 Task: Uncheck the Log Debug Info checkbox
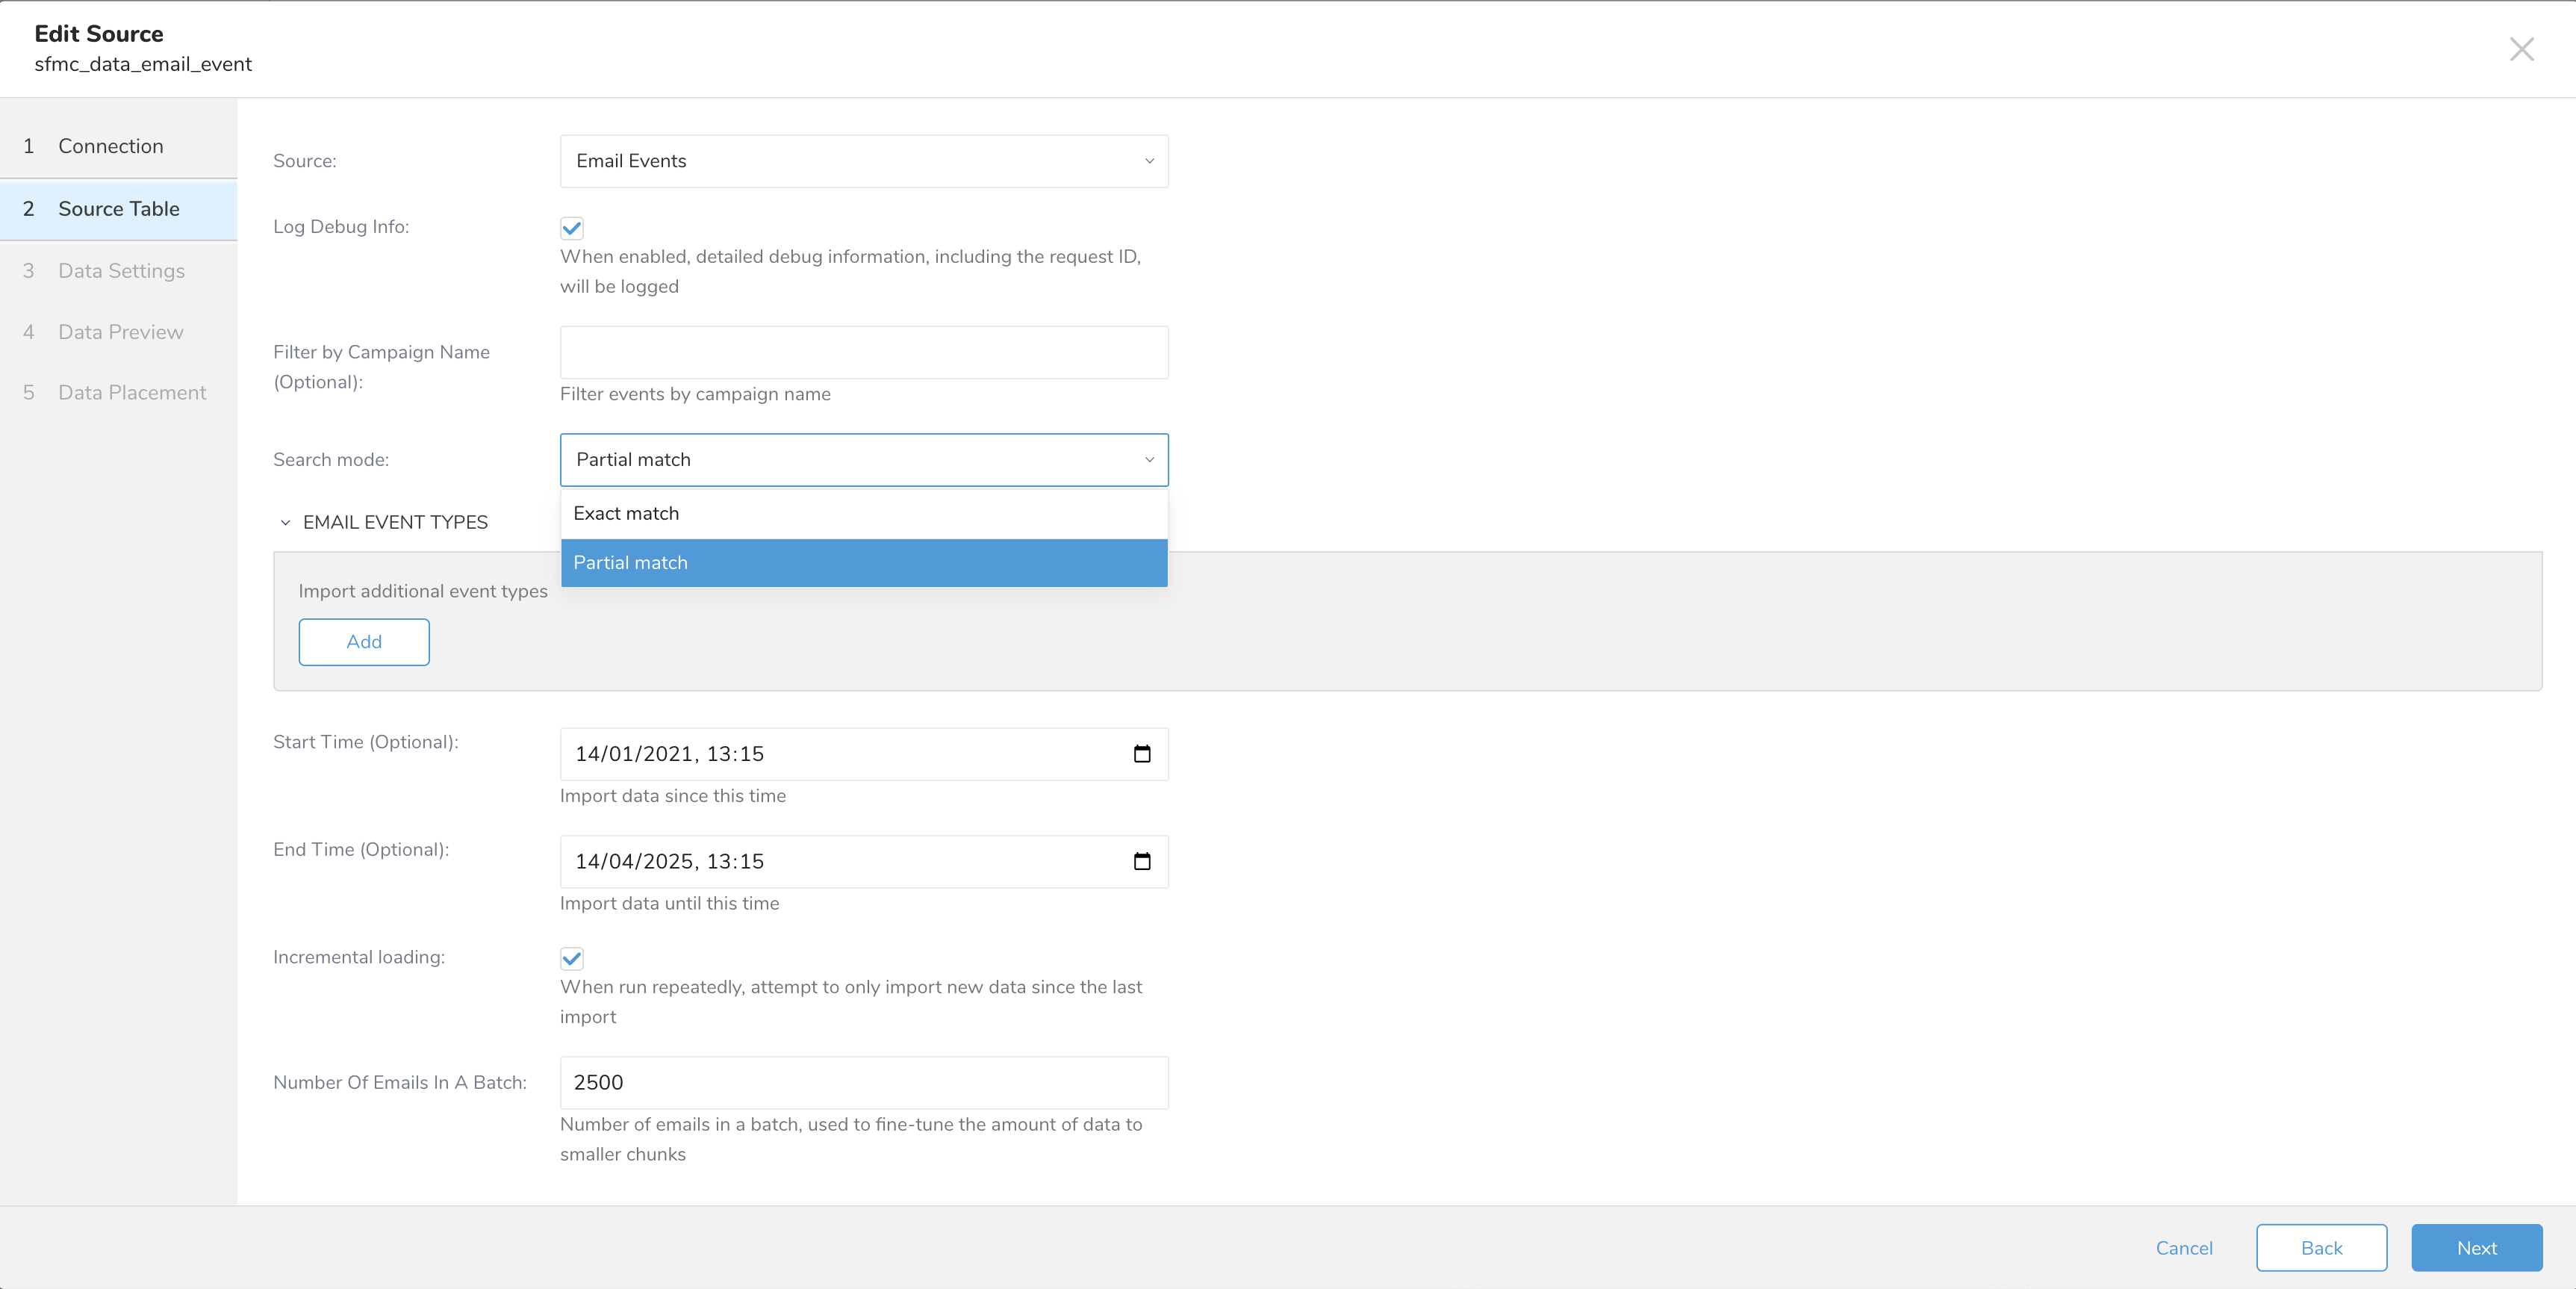pyautogui.click(x=572, y=228)
